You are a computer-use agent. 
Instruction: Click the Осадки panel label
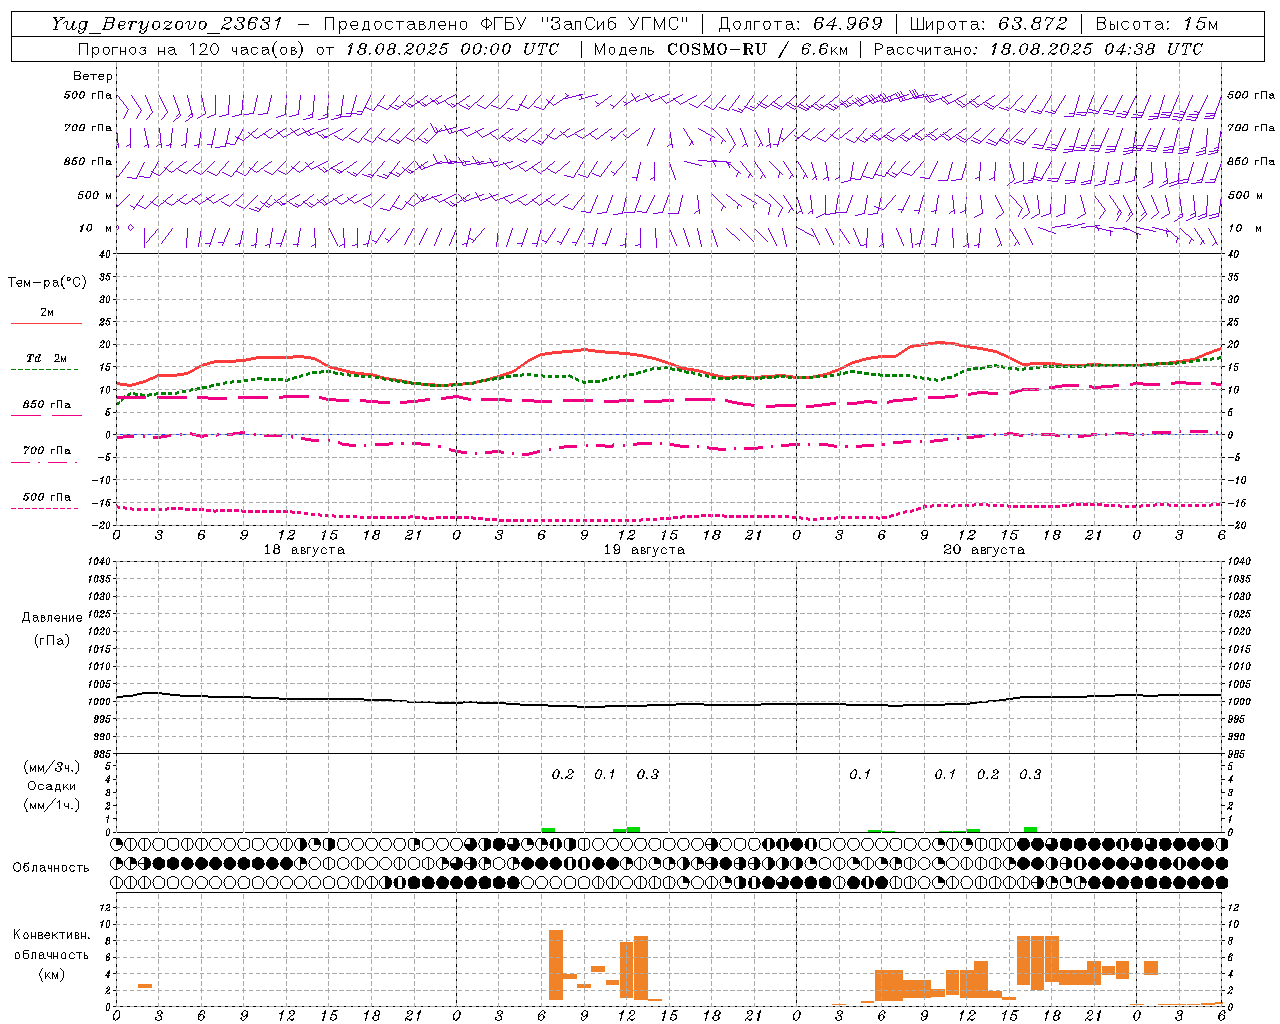[52, 786]
